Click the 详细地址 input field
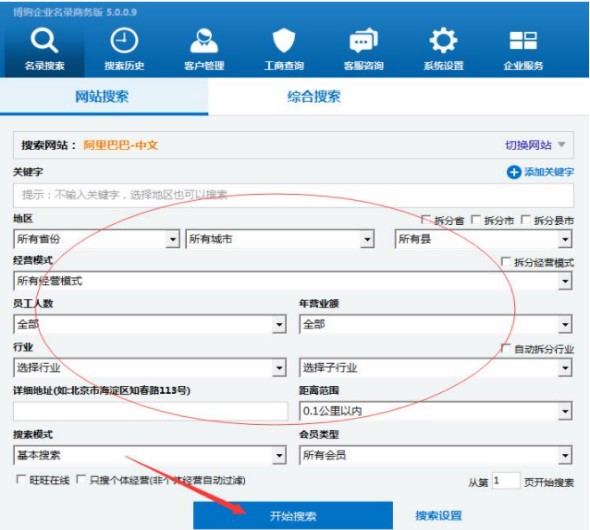 [151, 411]
